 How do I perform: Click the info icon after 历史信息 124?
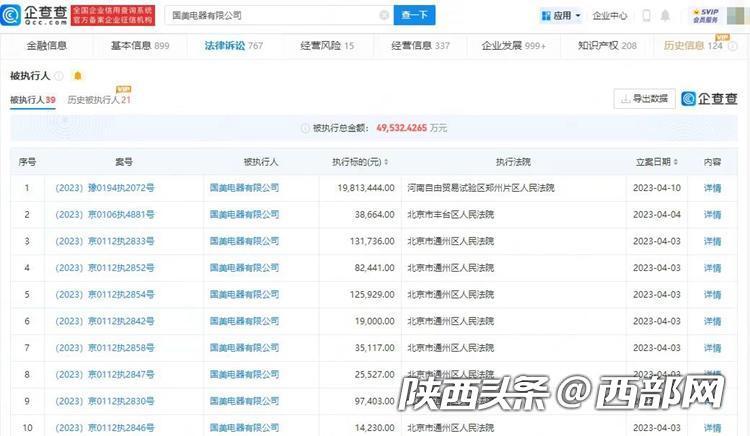732,46
